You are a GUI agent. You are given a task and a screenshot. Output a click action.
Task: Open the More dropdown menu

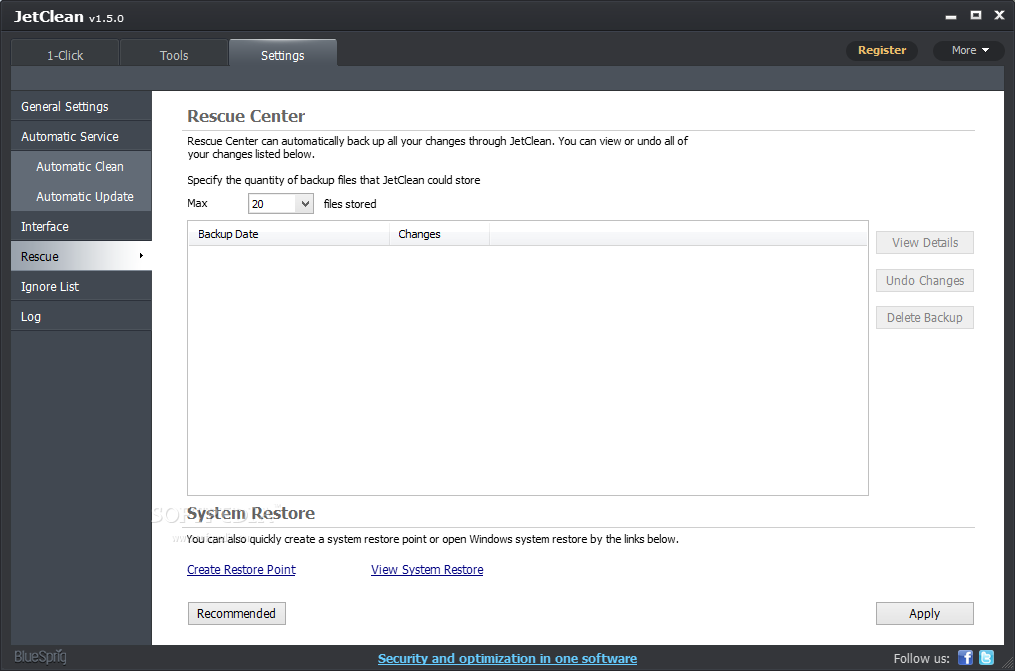(969, 50)
